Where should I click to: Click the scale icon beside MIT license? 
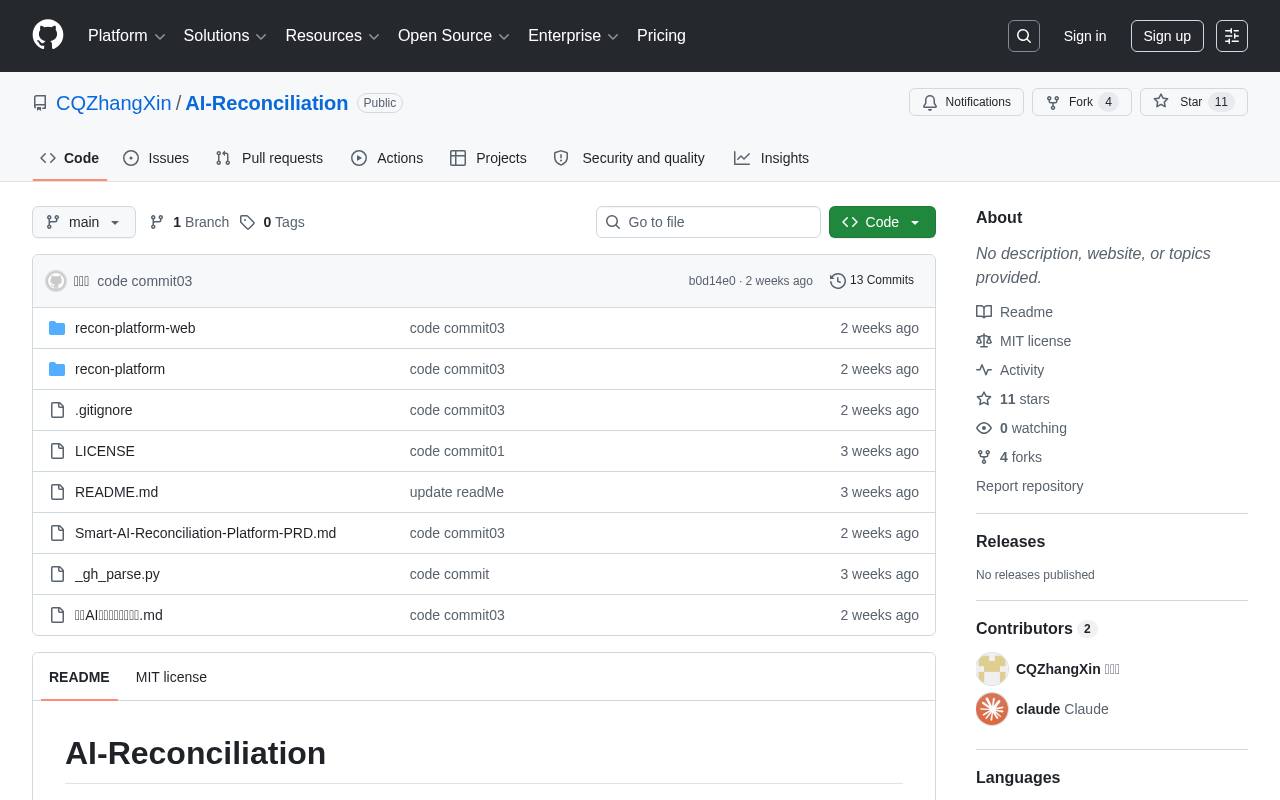(984, 341)
